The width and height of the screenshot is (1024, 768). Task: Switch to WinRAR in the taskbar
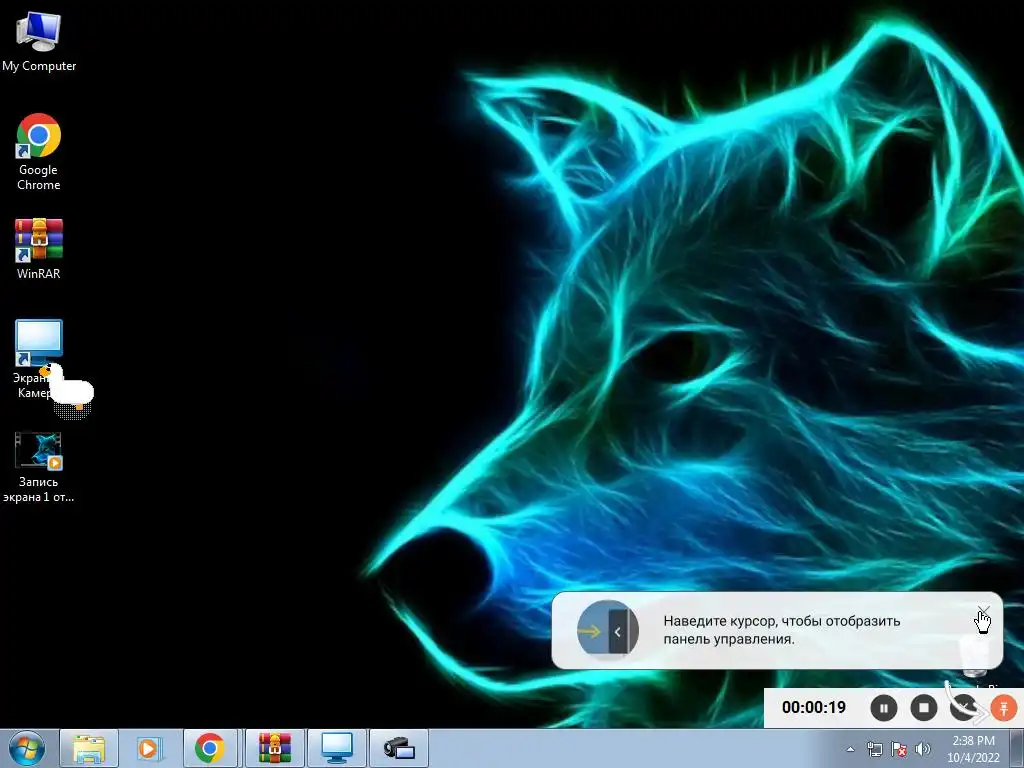point(275,748)
